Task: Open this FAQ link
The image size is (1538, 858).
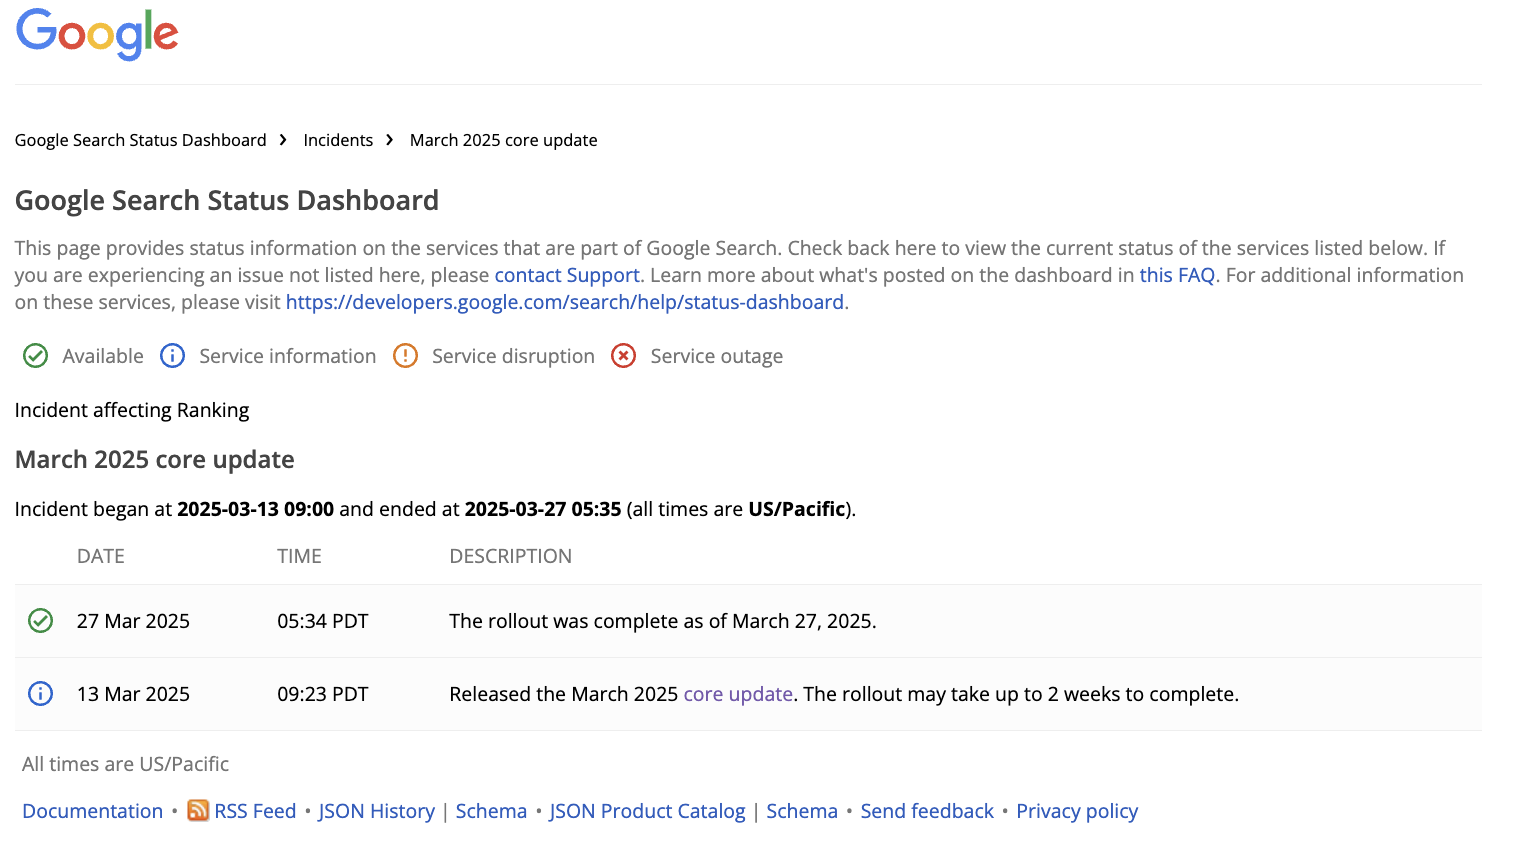Action: tap(1176, 274)
